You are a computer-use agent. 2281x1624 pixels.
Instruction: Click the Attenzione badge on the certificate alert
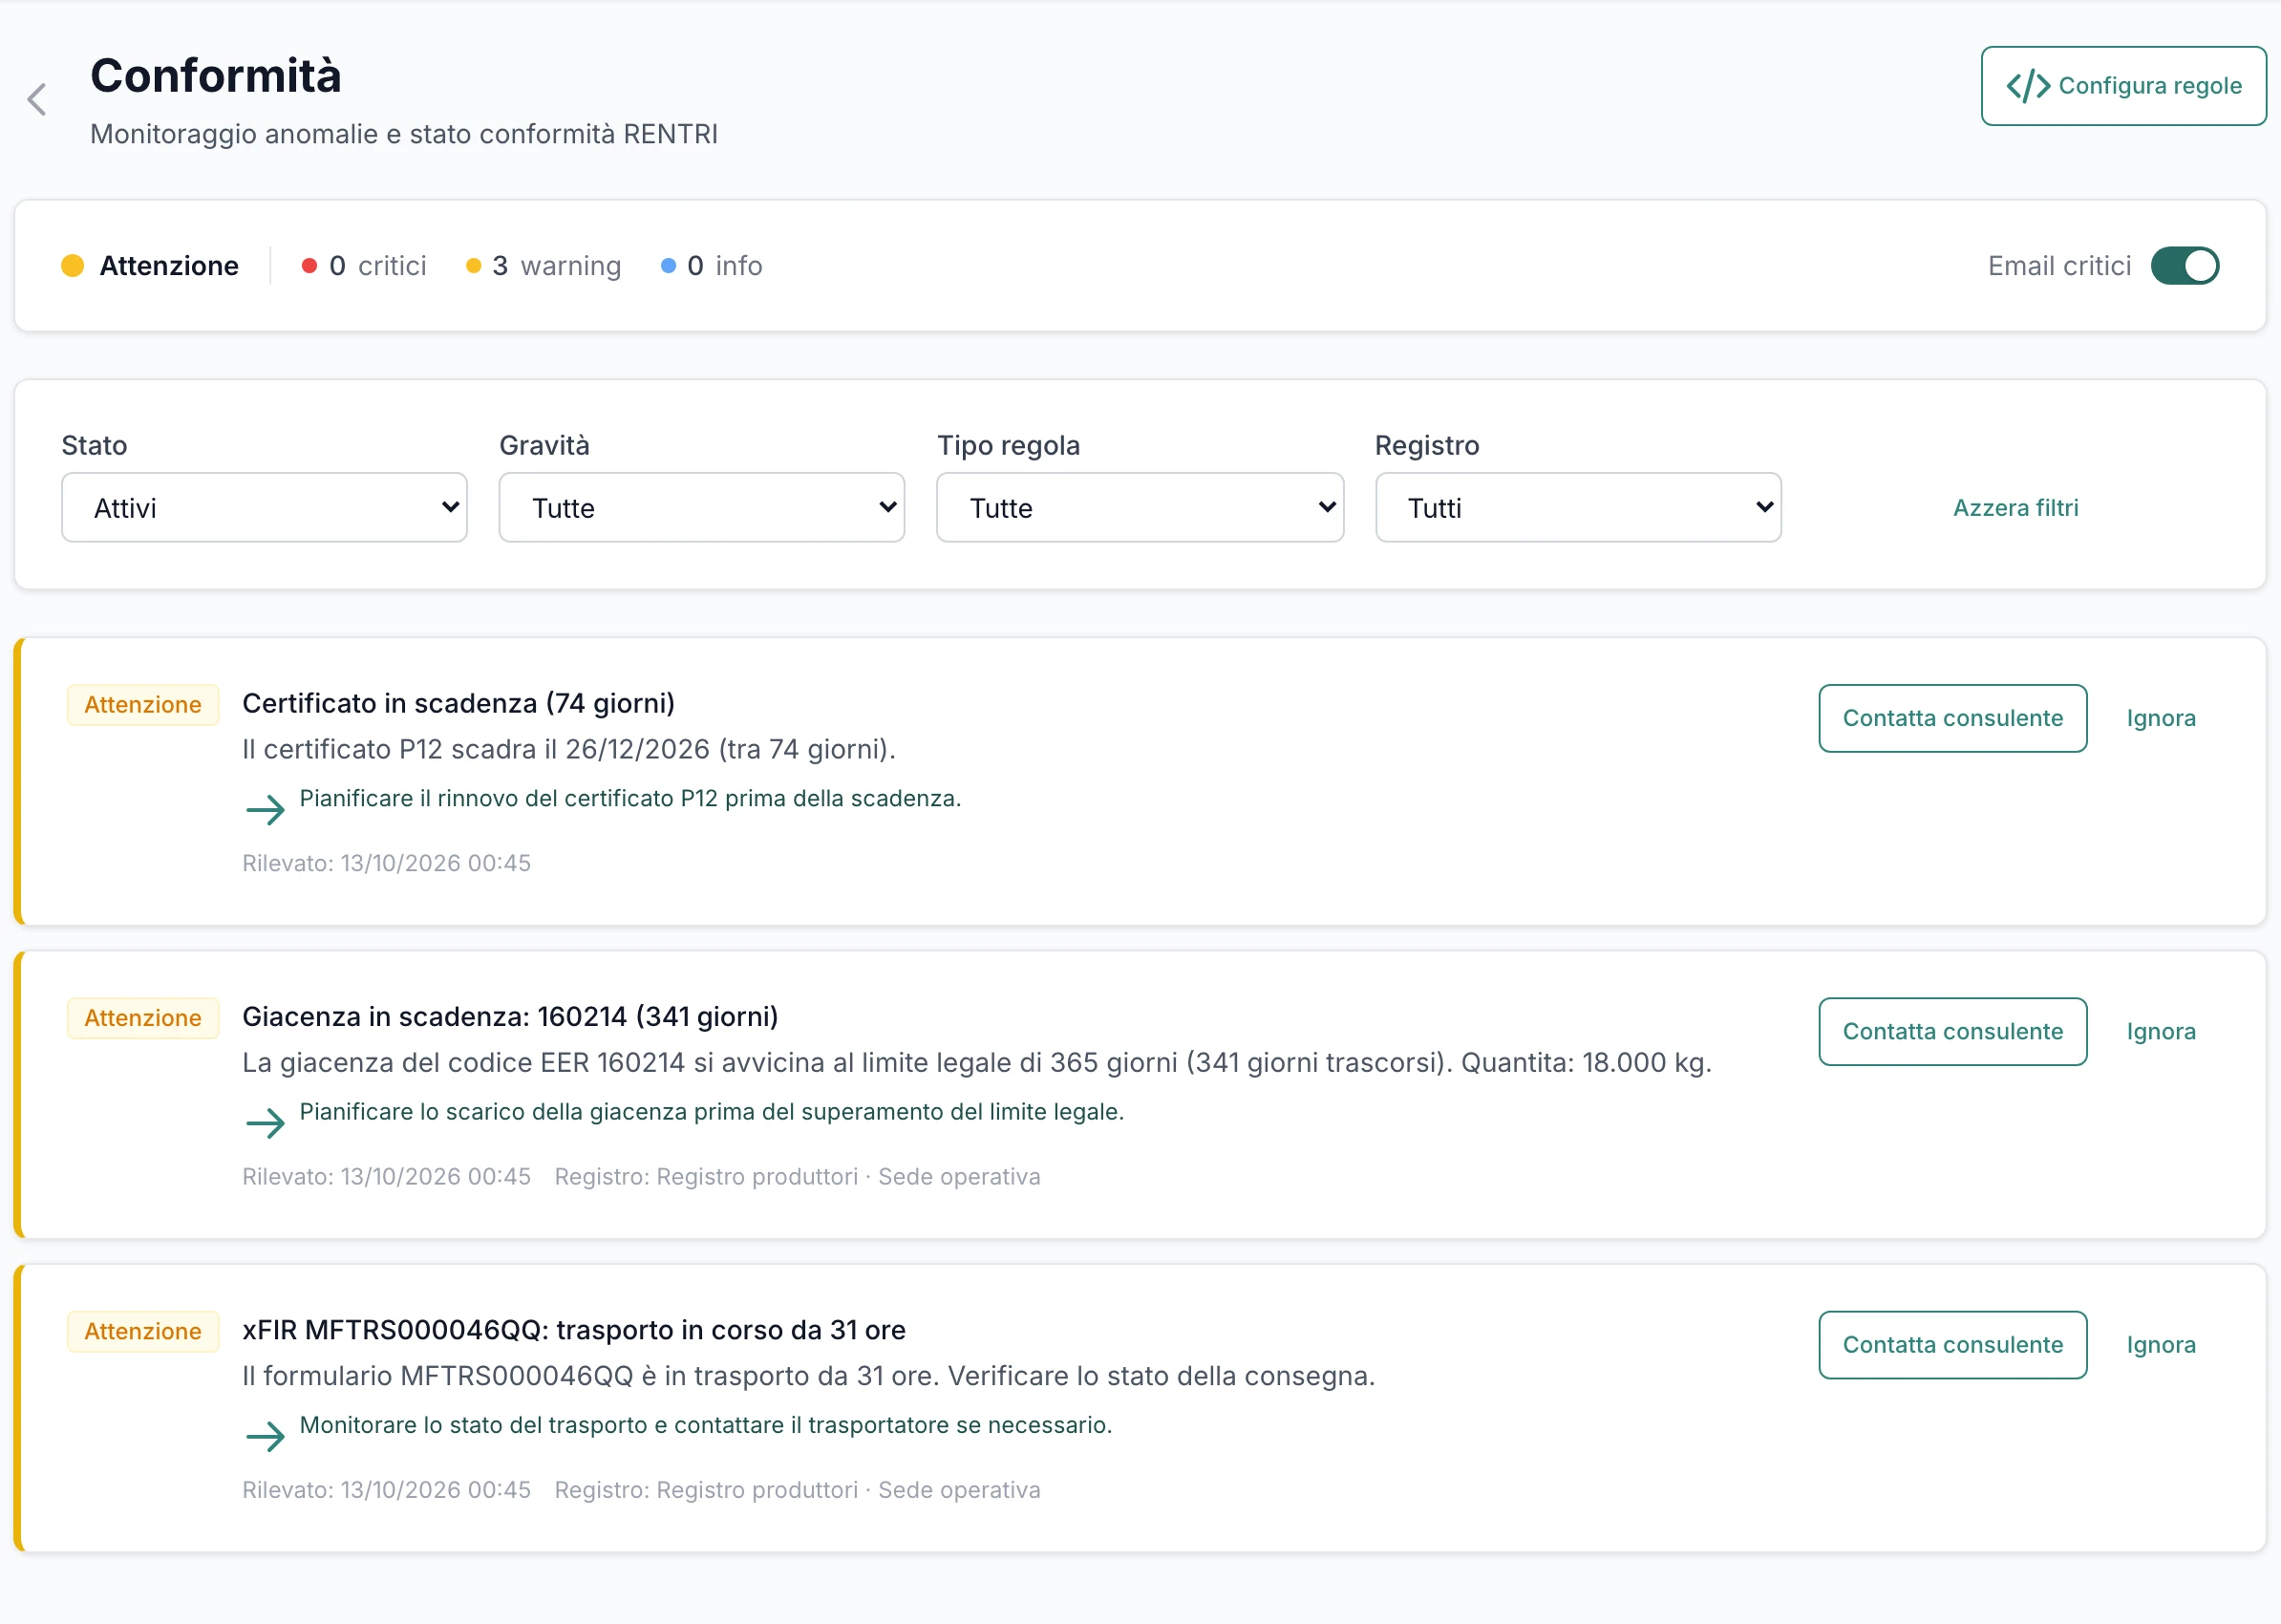(x=142, y=705)
